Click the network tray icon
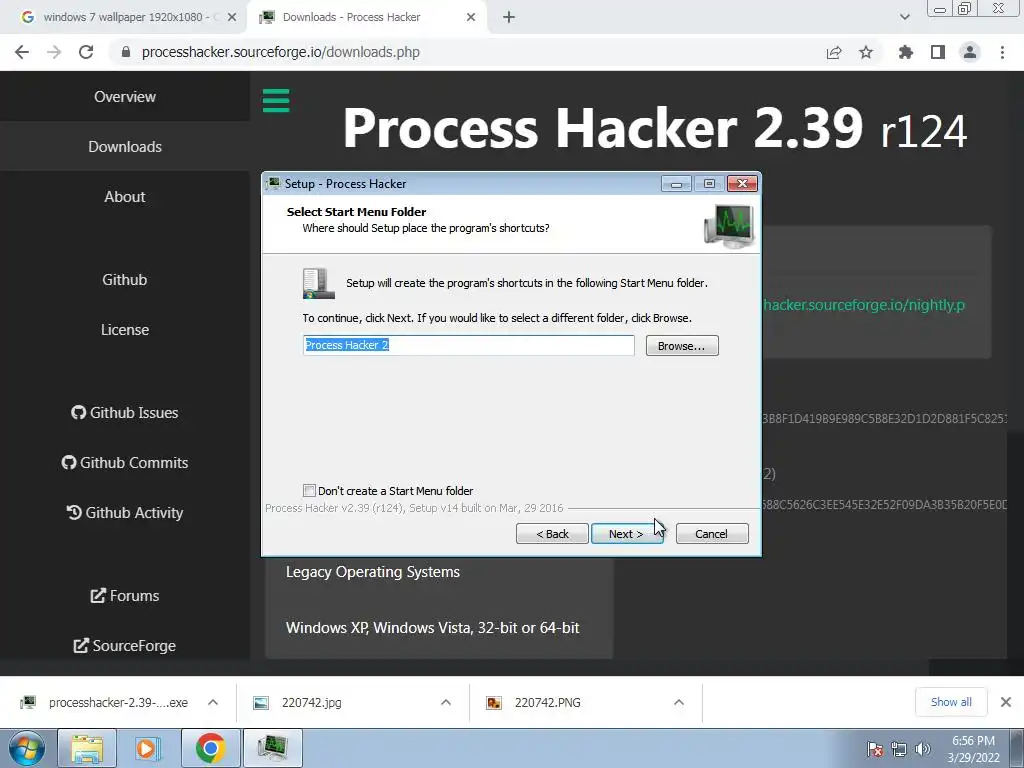1024x768 pixels. (x=899, y=749)
